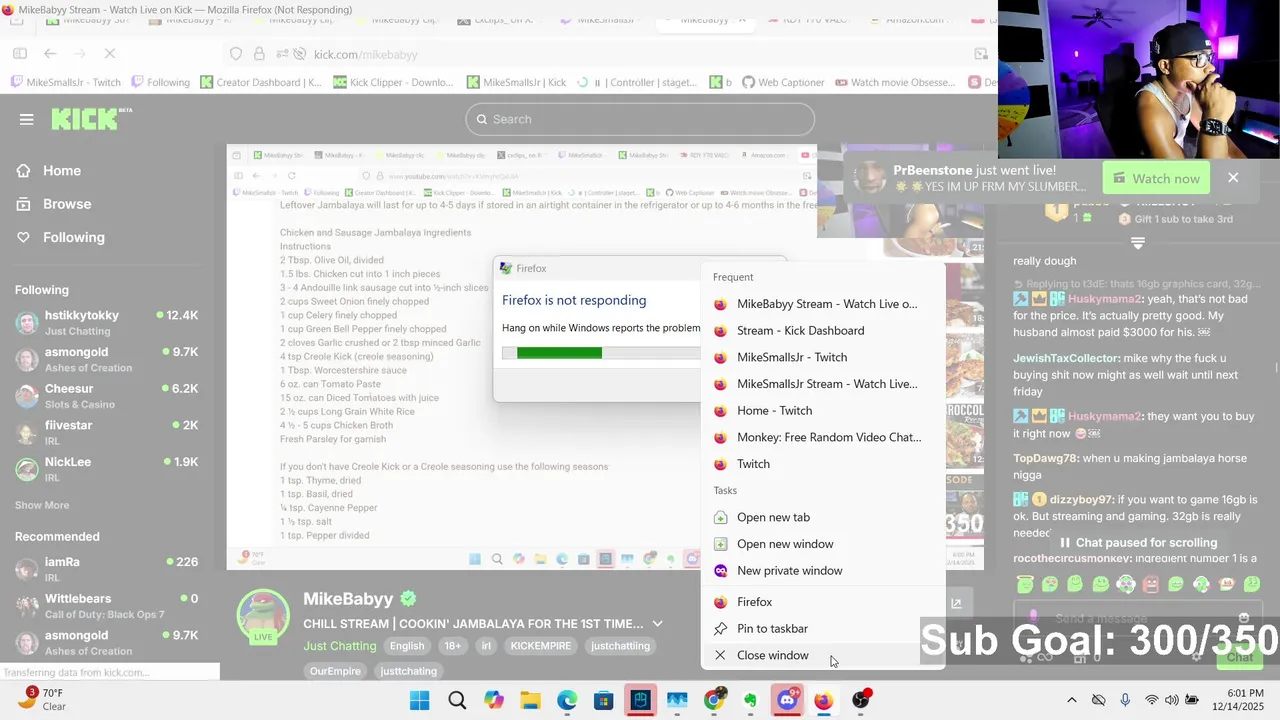This screenshot has height=720, width=1280.
Task: Open Firefox sidebar toggle icon
Action: click(20, 54)
